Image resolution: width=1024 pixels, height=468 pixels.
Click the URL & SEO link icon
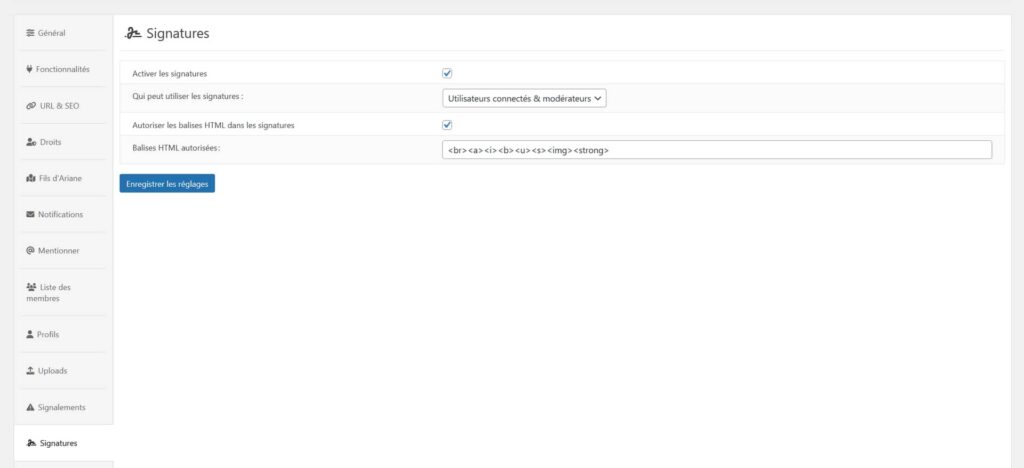31,106
